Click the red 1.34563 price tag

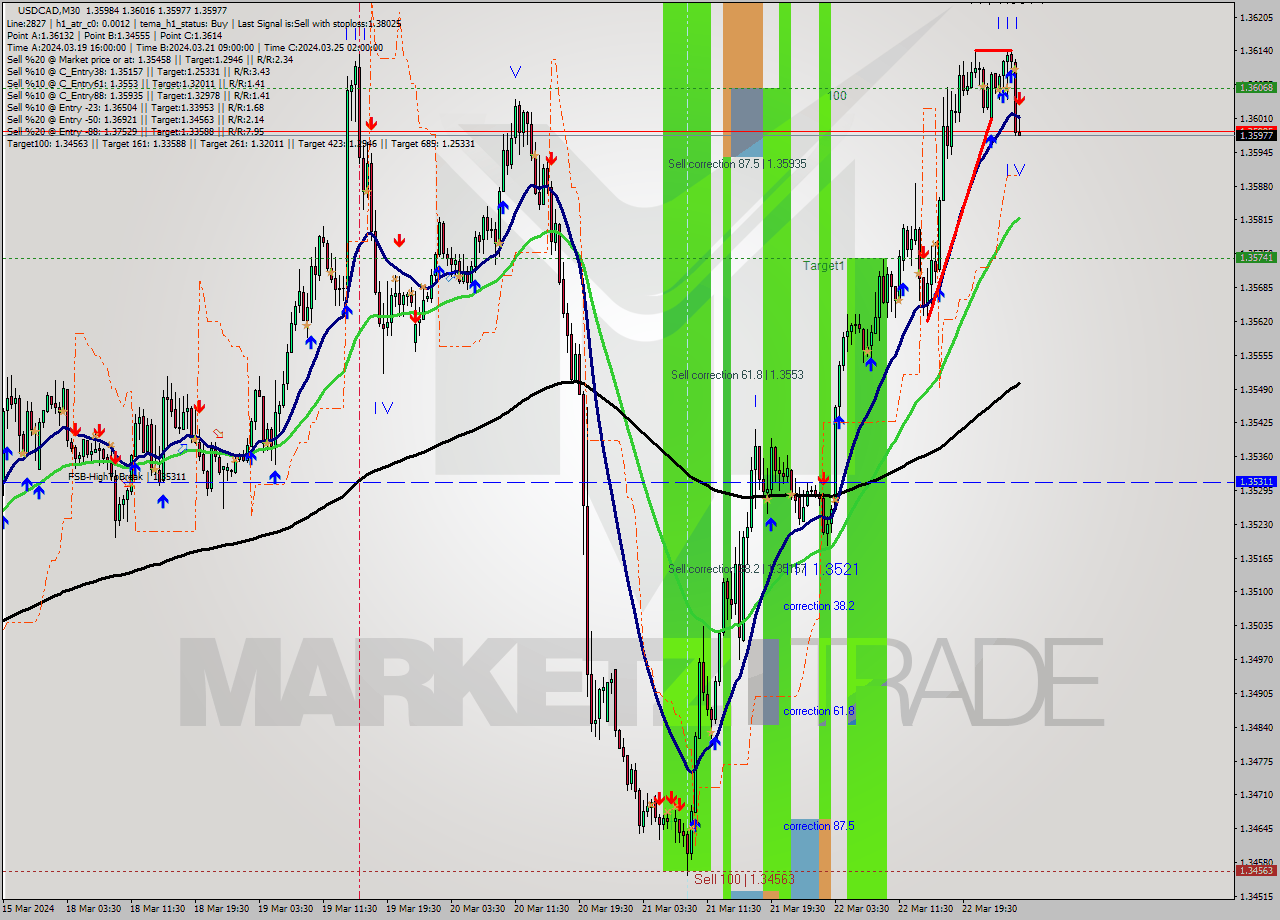point(1256,870)
